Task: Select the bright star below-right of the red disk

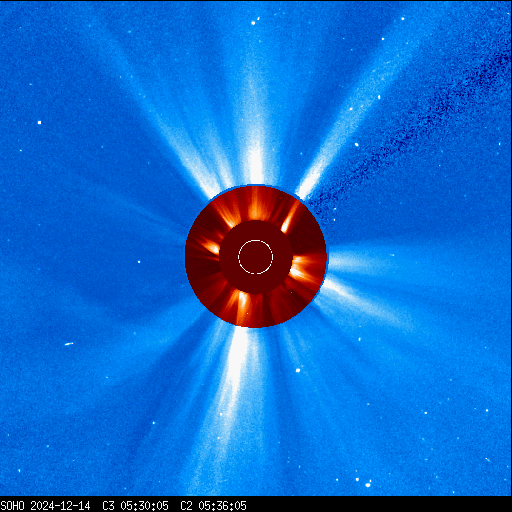Action: (x=298, y=370)
